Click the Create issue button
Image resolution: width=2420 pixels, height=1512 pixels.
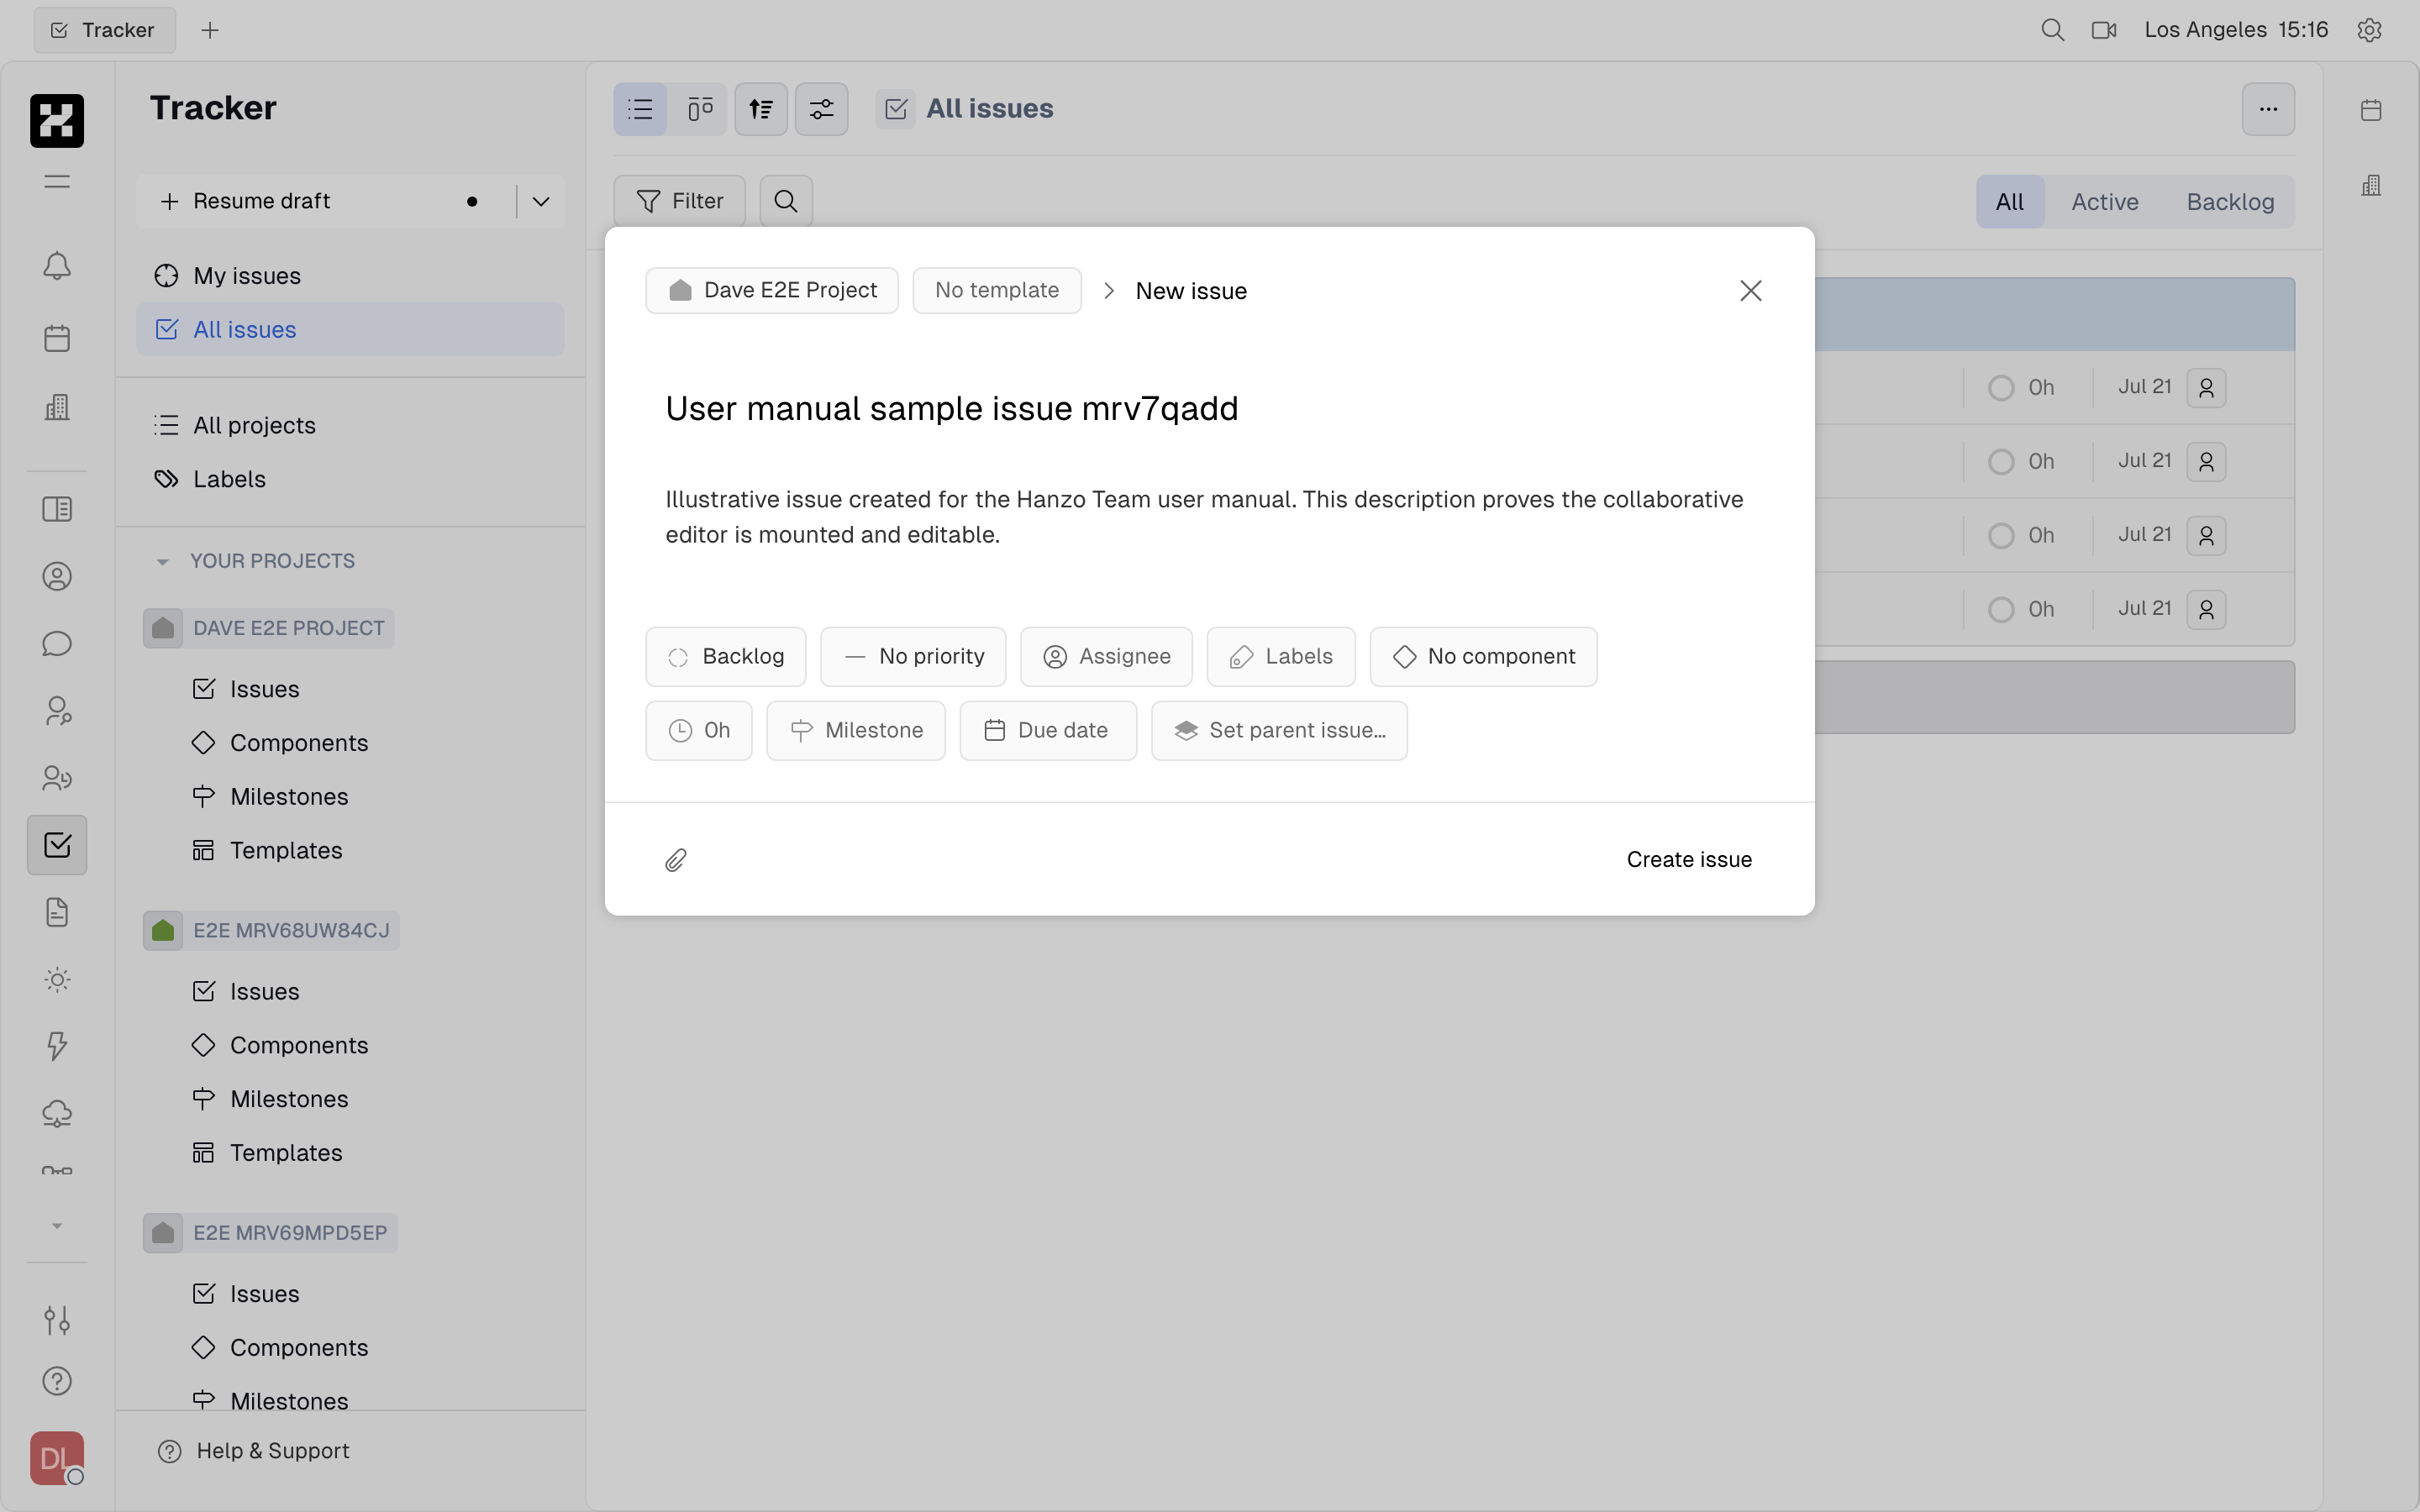pos(1689,860)
